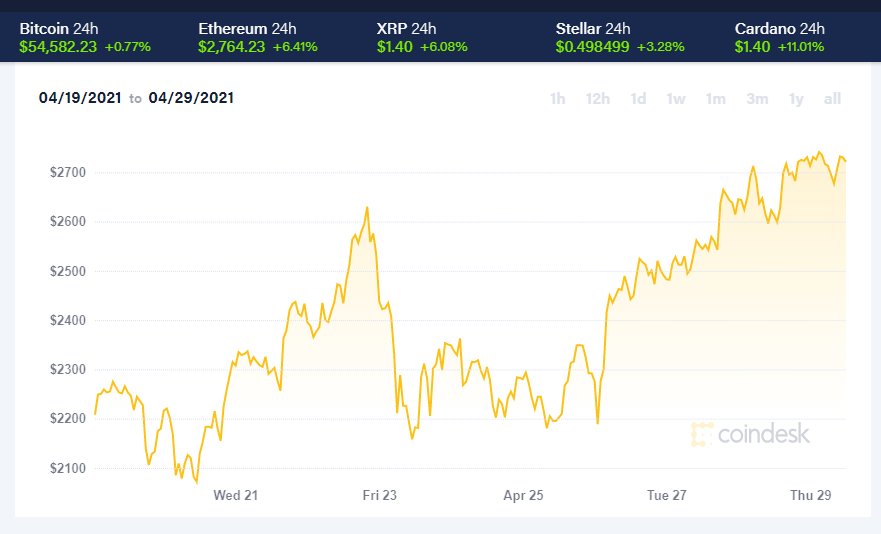This screenshot has height=534, width=881.
Task: Click the end date 04/29/2021
Action: click(x=191, y=98)
